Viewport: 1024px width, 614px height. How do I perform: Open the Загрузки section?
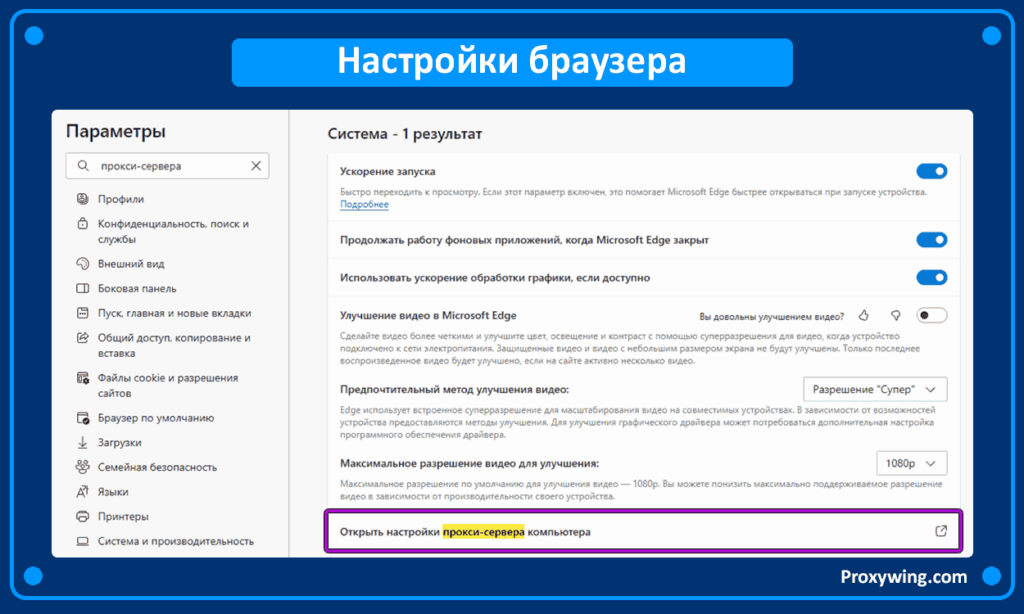120,442
